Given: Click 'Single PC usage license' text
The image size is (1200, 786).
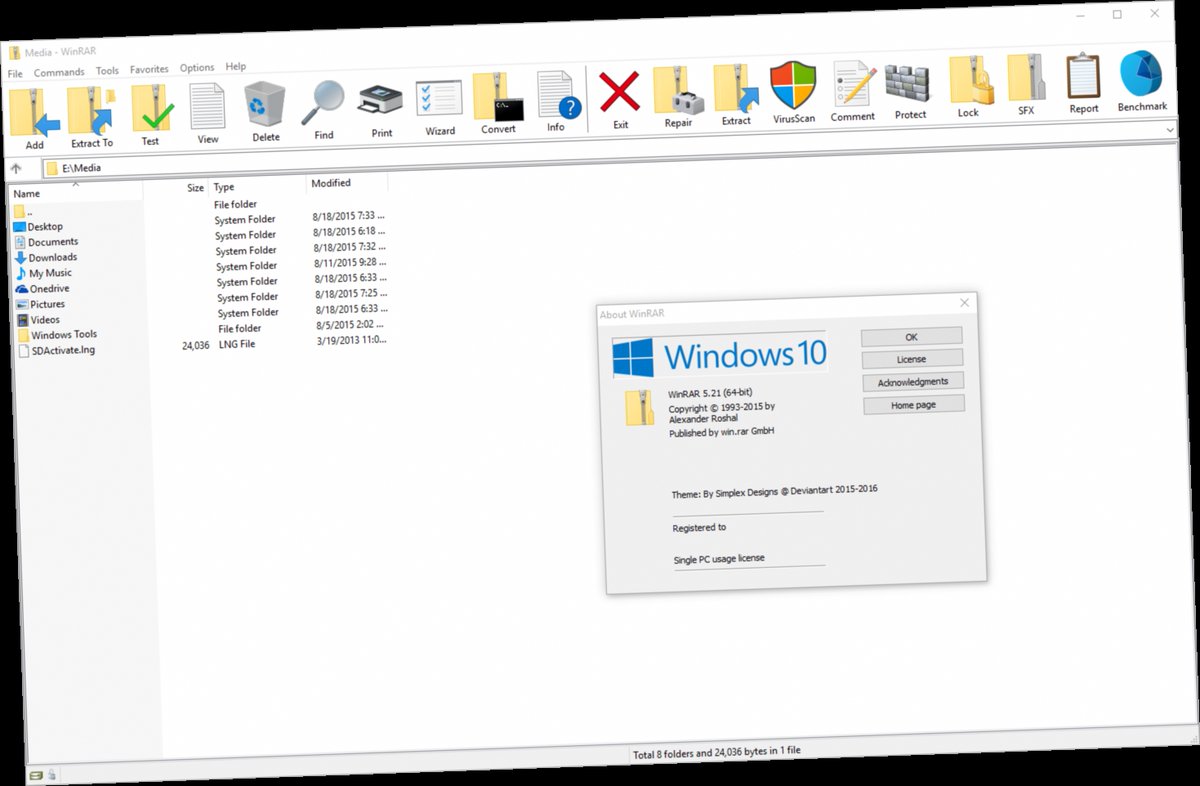Looking at the screenshot, I should pyautogui.click(x=719, y=559).
